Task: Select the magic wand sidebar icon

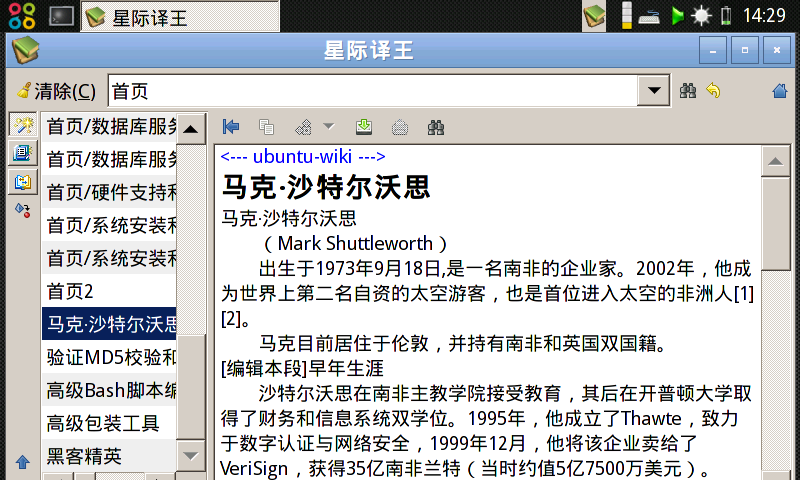Action: [23, 124]
